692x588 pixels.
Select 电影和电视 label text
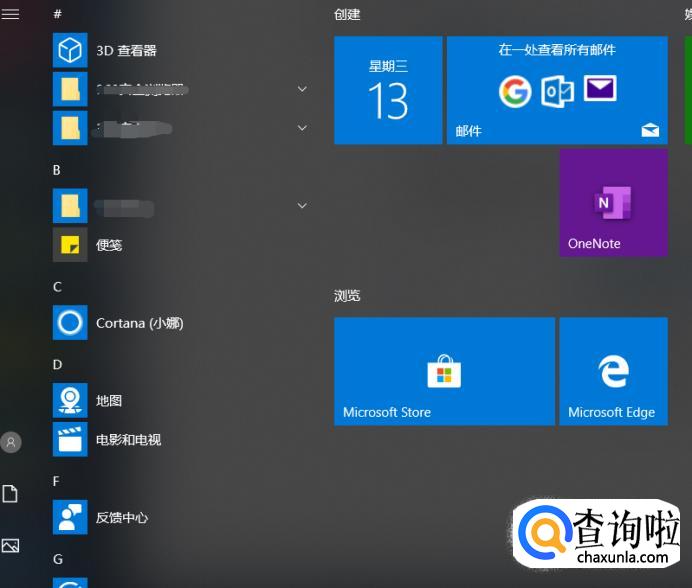[x=128, y=440]
